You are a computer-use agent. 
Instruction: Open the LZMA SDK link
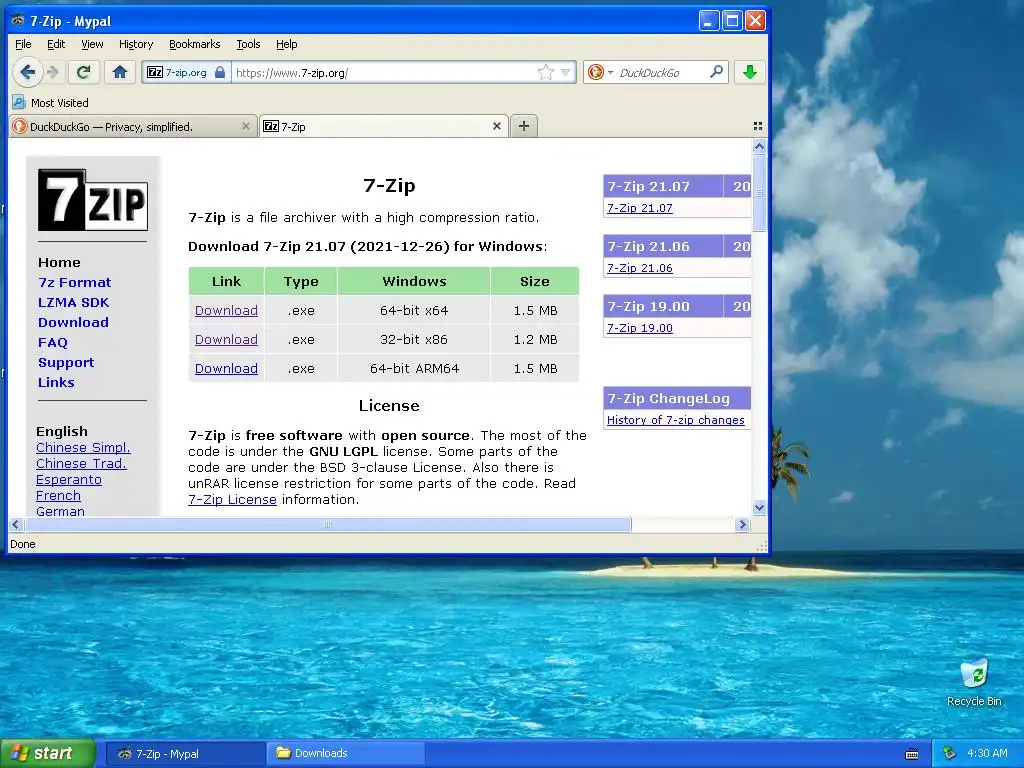[73, 302]
